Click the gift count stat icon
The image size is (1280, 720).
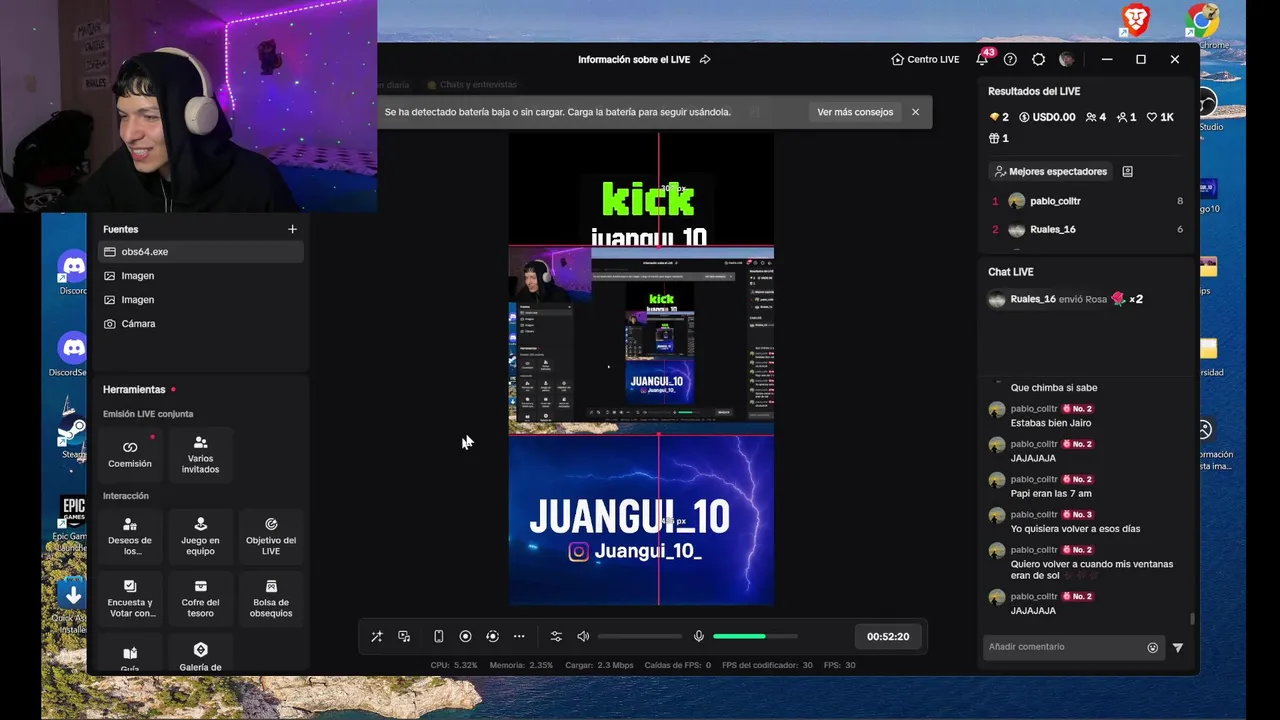pyautogui.click(x=999, y=138)
